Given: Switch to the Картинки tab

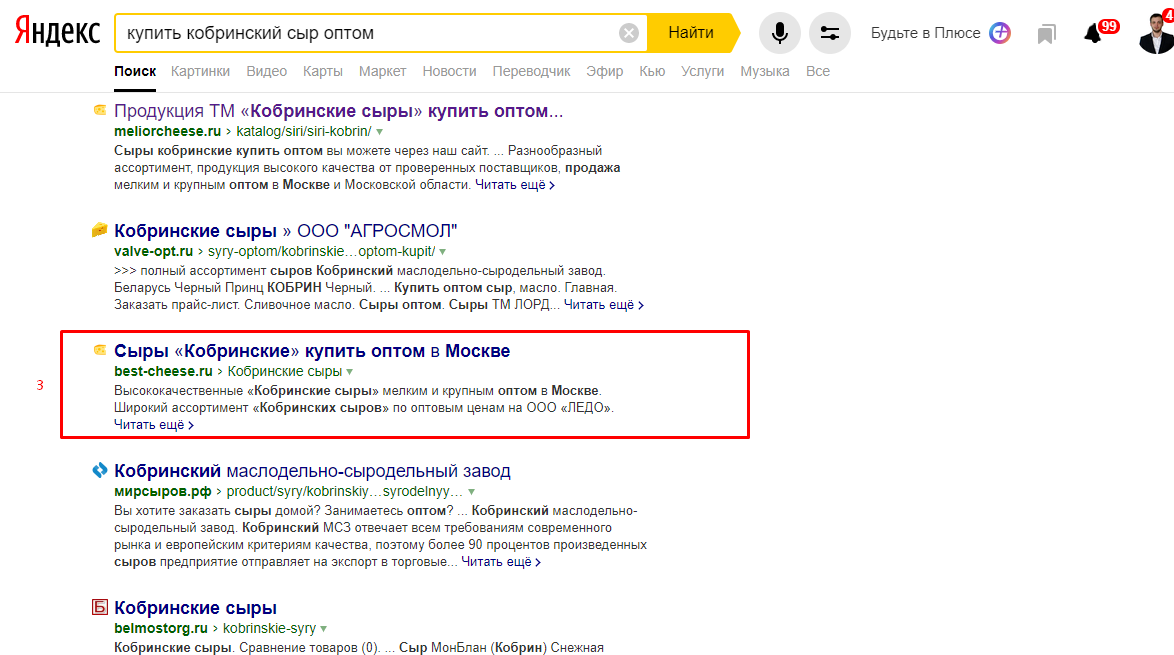Looking at the screenshot, I should (200, 71).
